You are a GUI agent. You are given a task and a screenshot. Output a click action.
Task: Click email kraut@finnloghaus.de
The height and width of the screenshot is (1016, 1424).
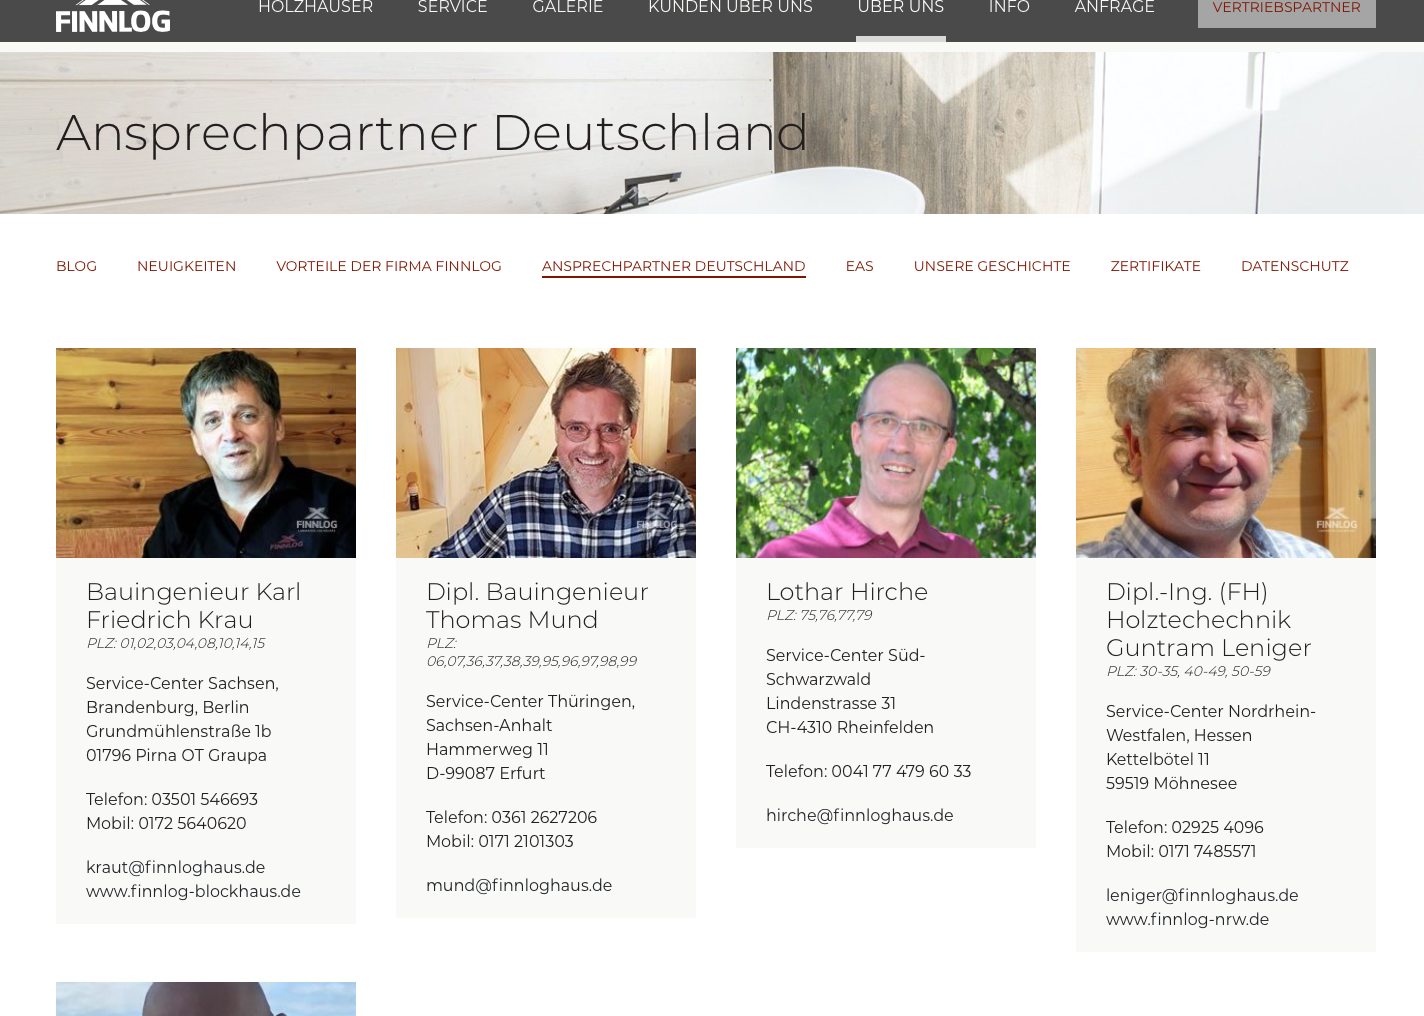pos(175,867)
